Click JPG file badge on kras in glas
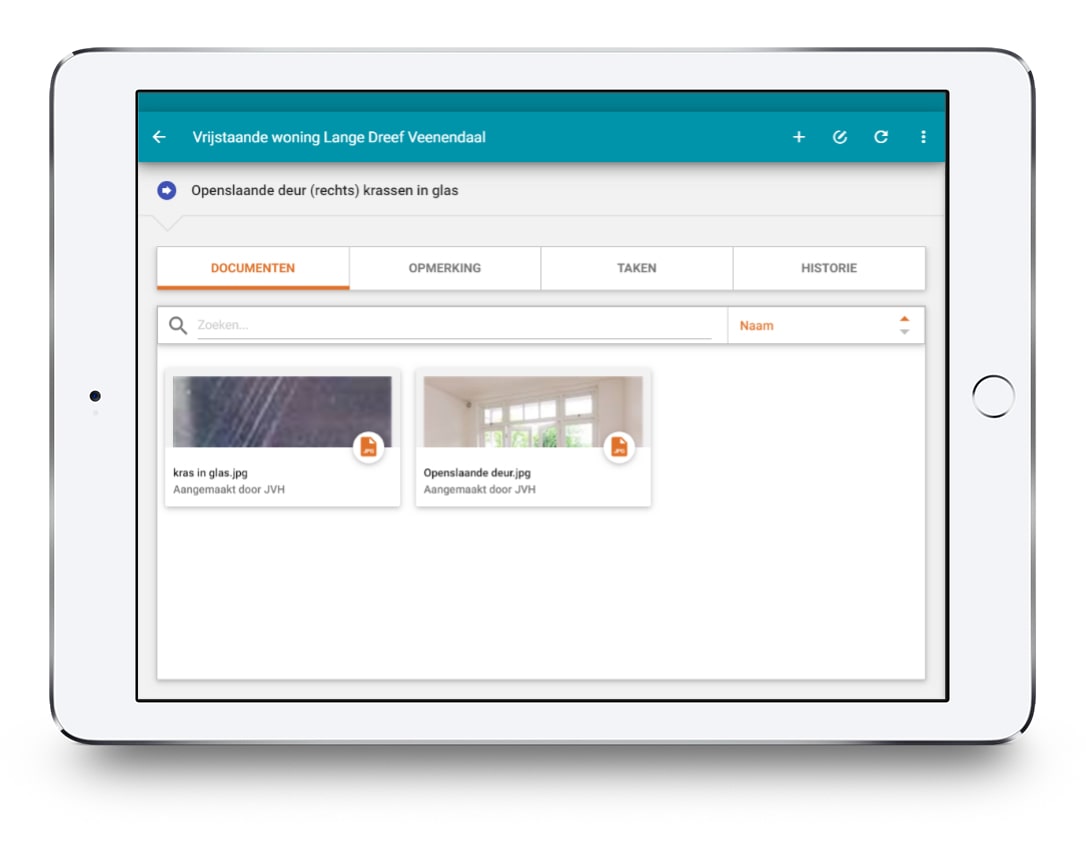The height and width of the screenshot is (844, 1086). tap(368, 447)
